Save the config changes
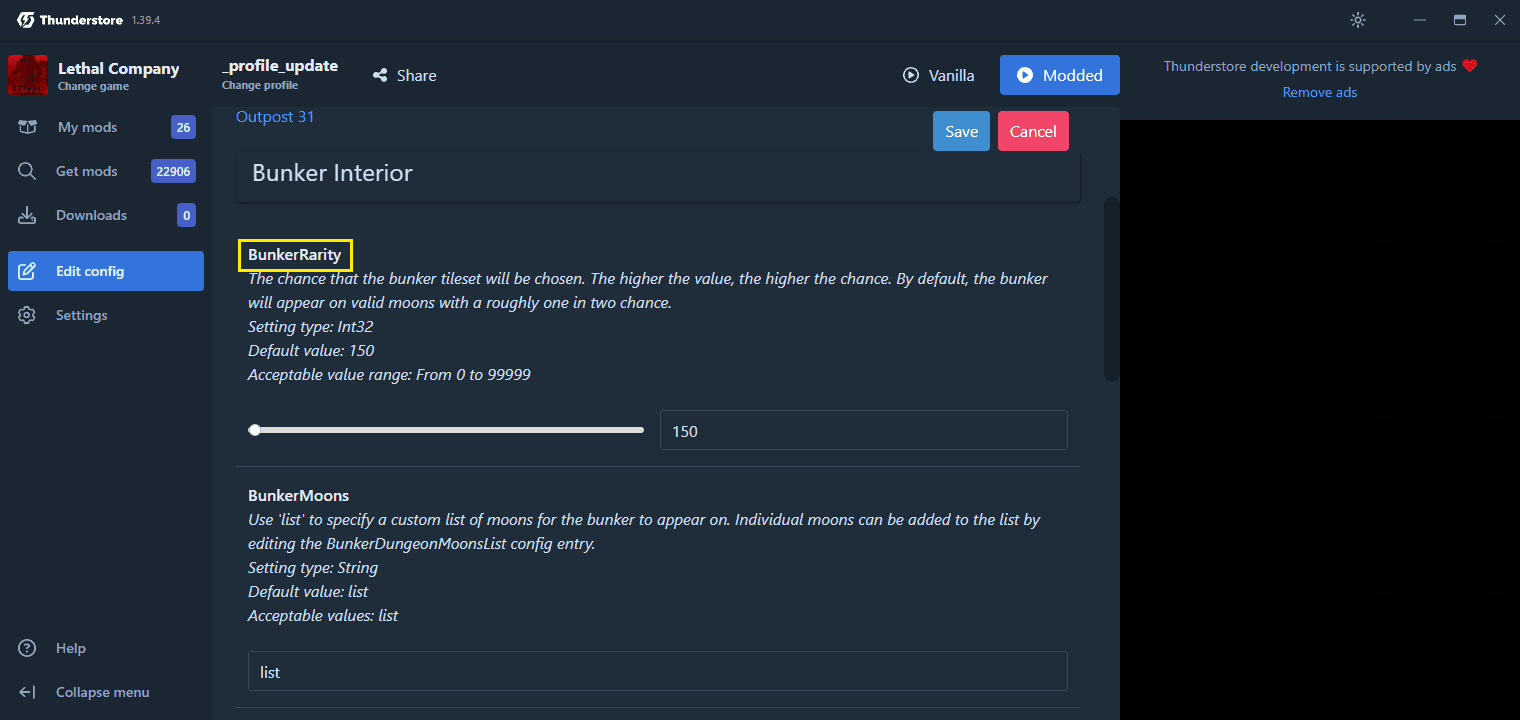This screenshot has height=720, width=1520. [x=961, y=131]
